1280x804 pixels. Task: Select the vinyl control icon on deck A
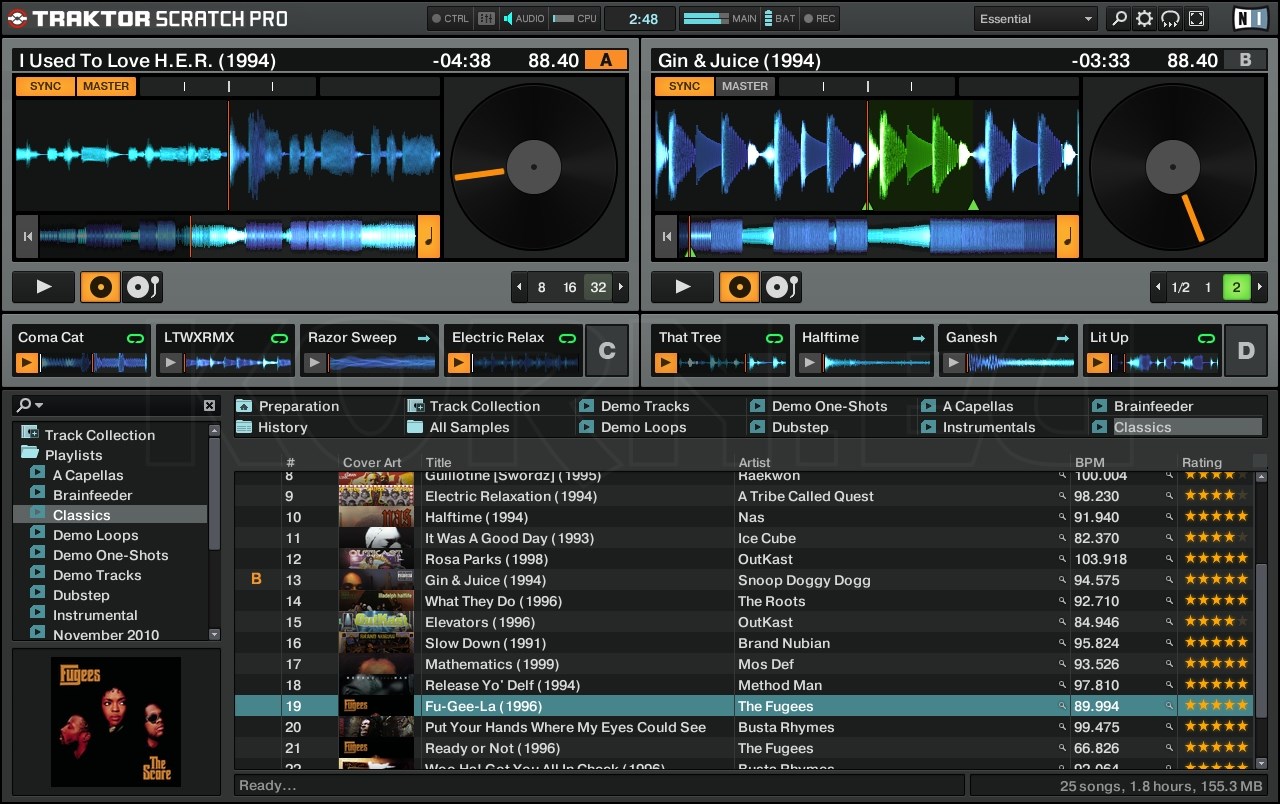point(100,287)
